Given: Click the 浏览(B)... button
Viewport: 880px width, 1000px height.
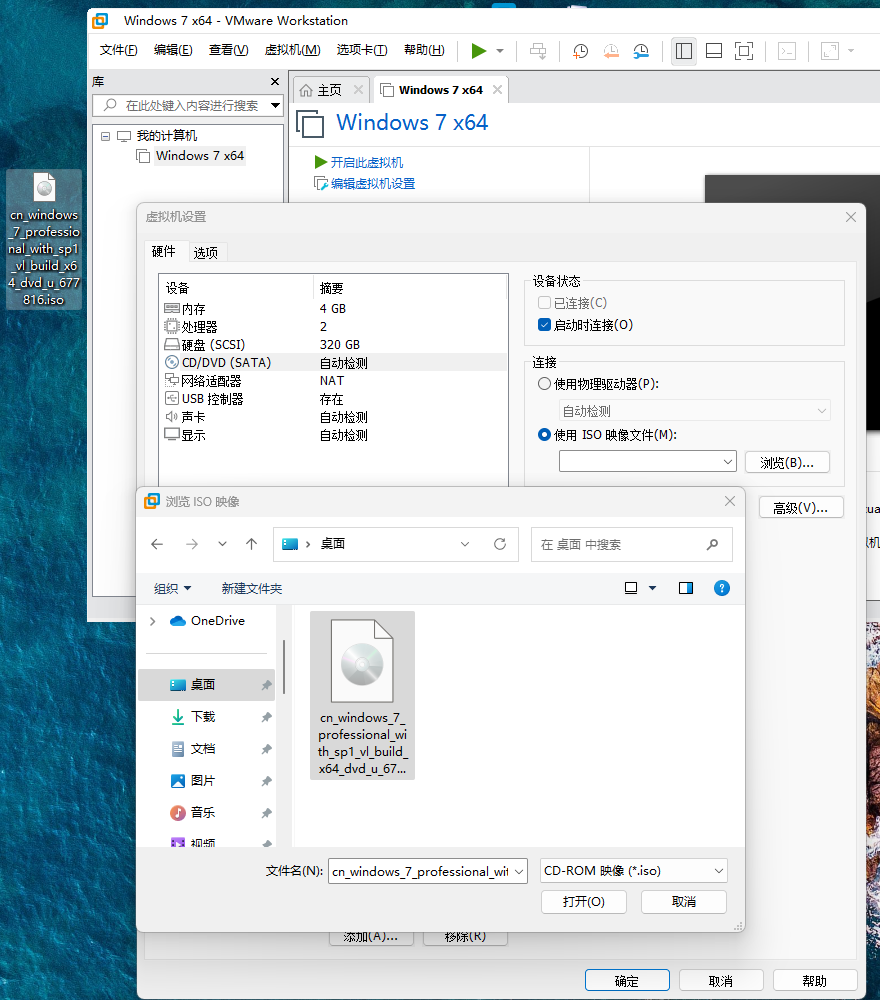Looking at the screenshot, I should tap(787, 462).
